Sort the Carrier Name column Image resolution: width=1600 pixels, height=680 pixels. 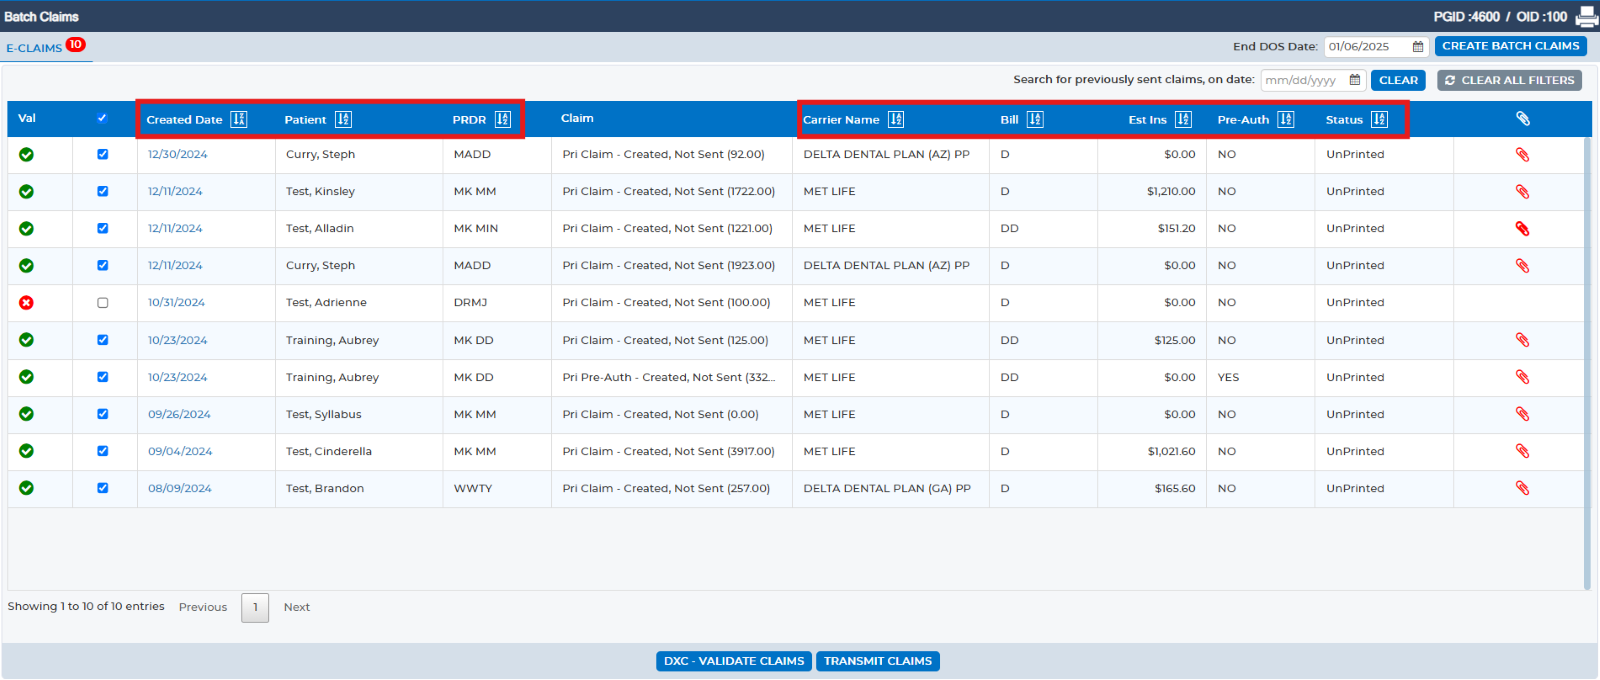click(896, 119)
